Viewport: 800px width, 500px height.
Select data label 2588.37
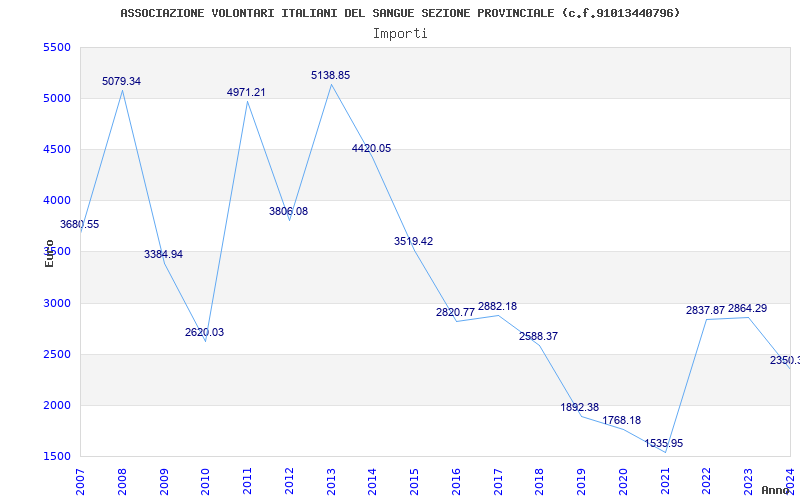539,336
